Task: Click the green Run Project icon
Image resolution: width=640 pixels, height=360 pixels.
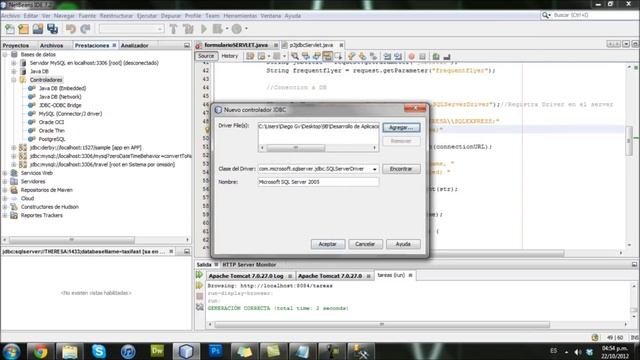Action: click(204, 29)
